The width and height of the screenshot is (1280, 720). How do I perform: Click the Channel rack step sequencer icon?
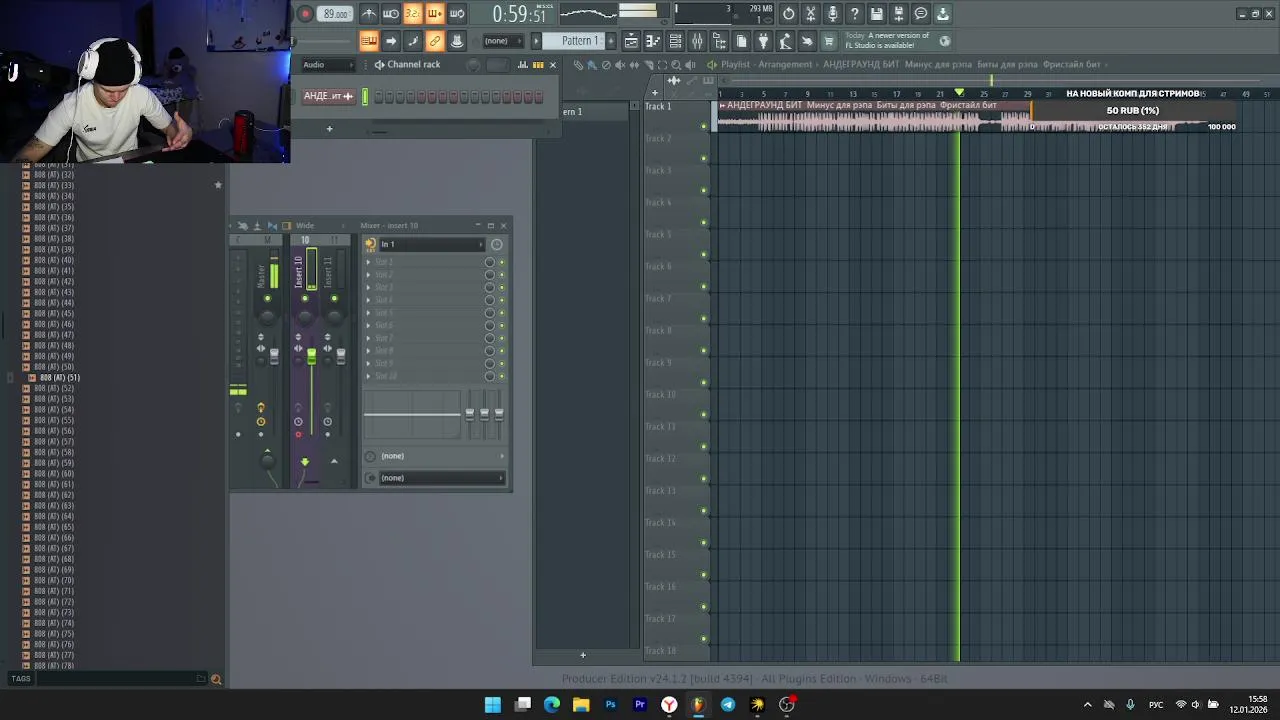tap(538, 65)
